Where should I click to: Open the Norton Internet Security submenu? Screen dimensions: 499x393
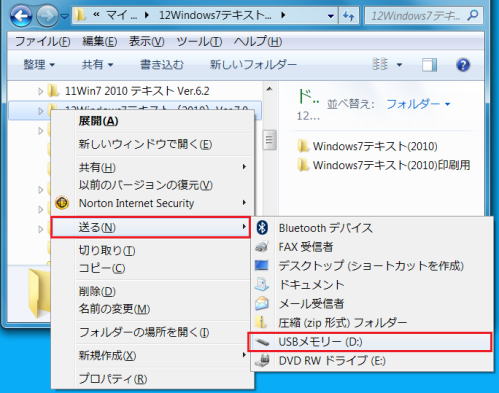(152, 203)
